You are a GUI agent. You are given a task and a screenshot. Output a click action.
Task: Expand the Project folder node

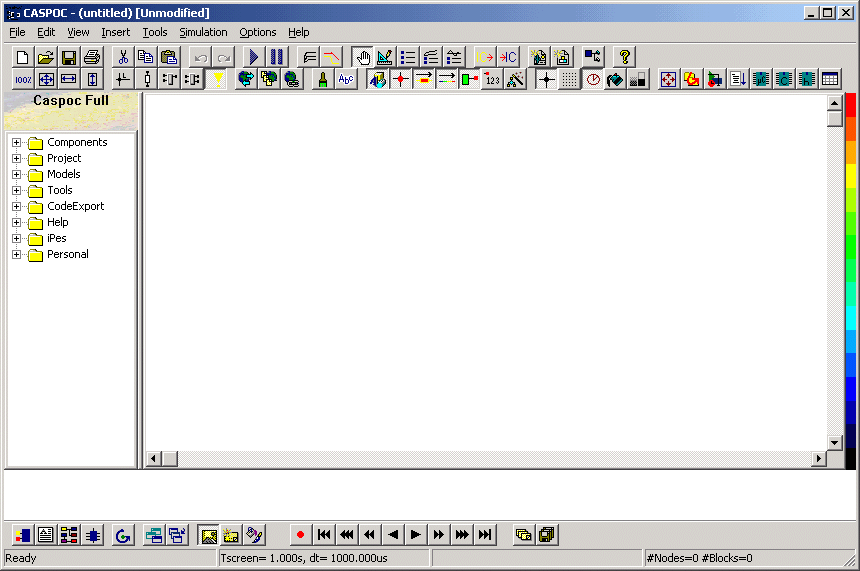tap(16, 159)
